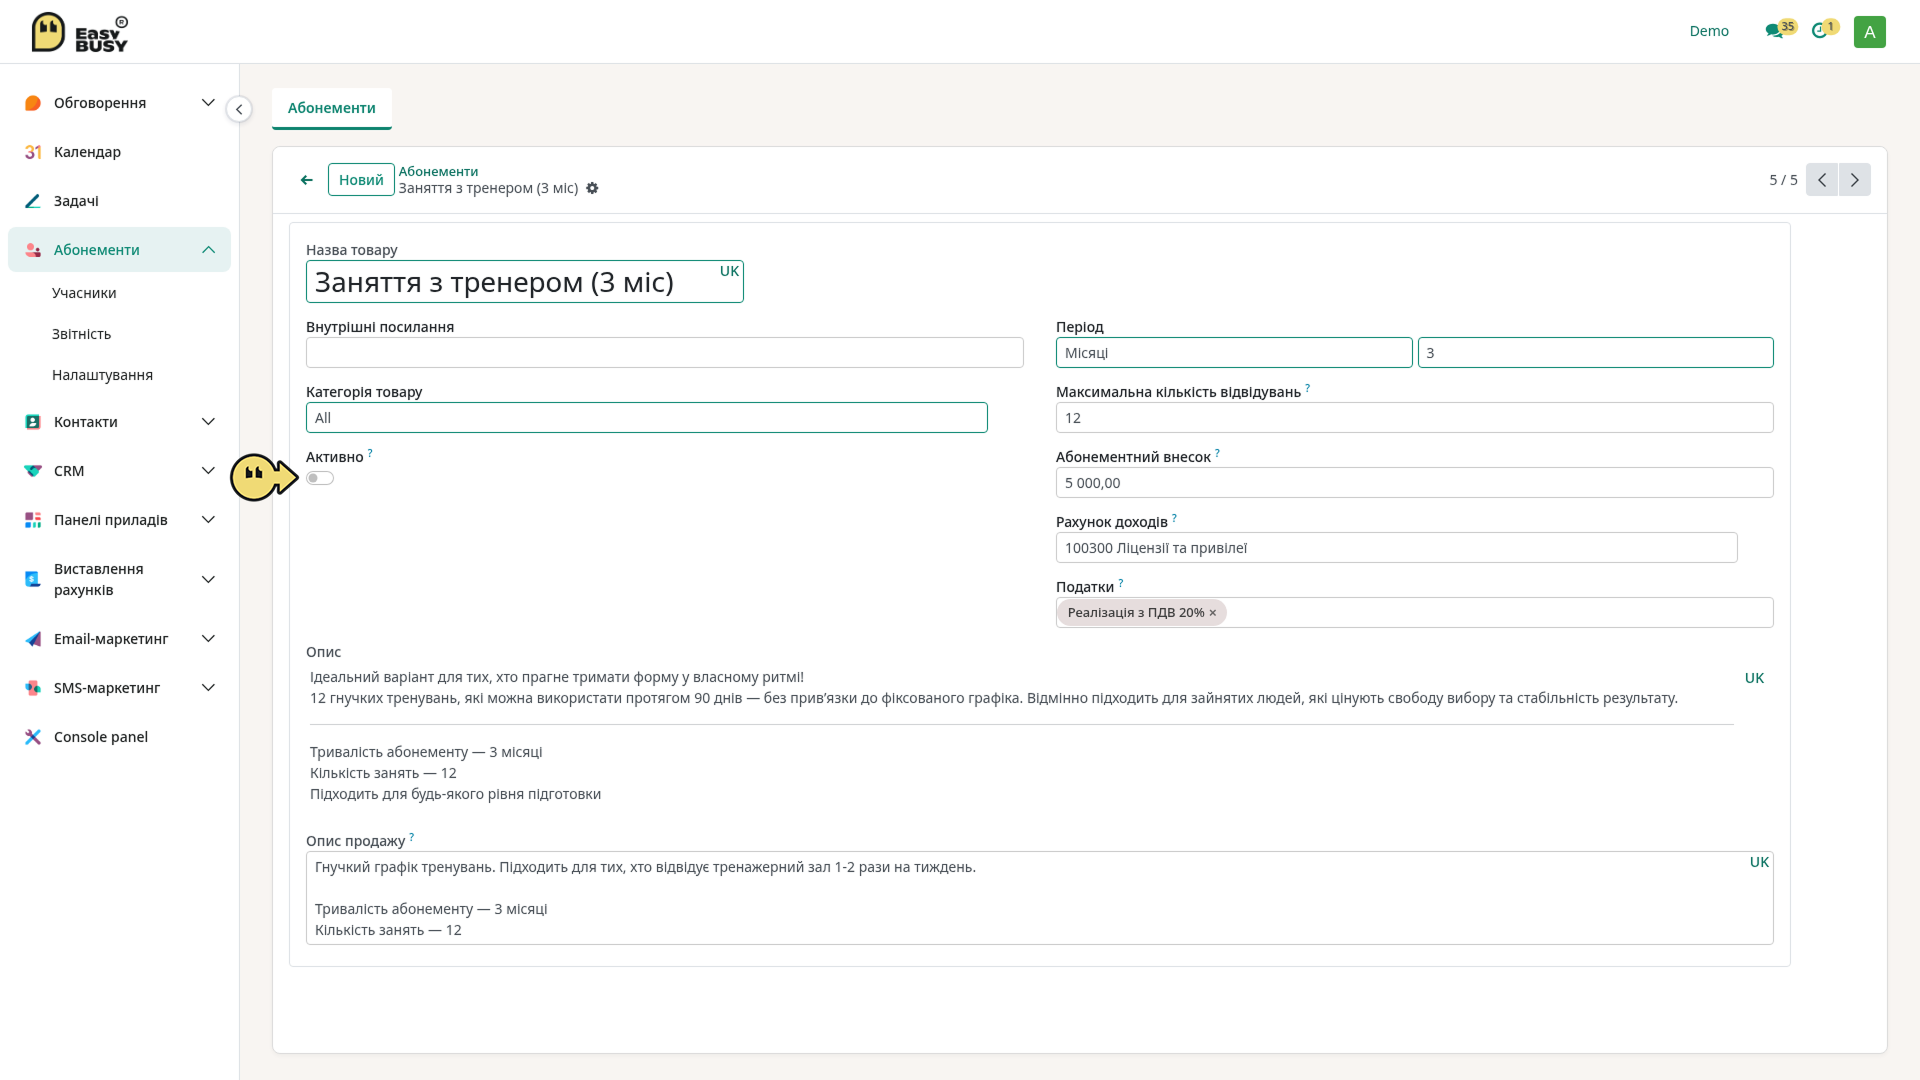Click the Виставлення рахунків icon
Viewport: 1920px width, 1080px height.
(33, 579)
